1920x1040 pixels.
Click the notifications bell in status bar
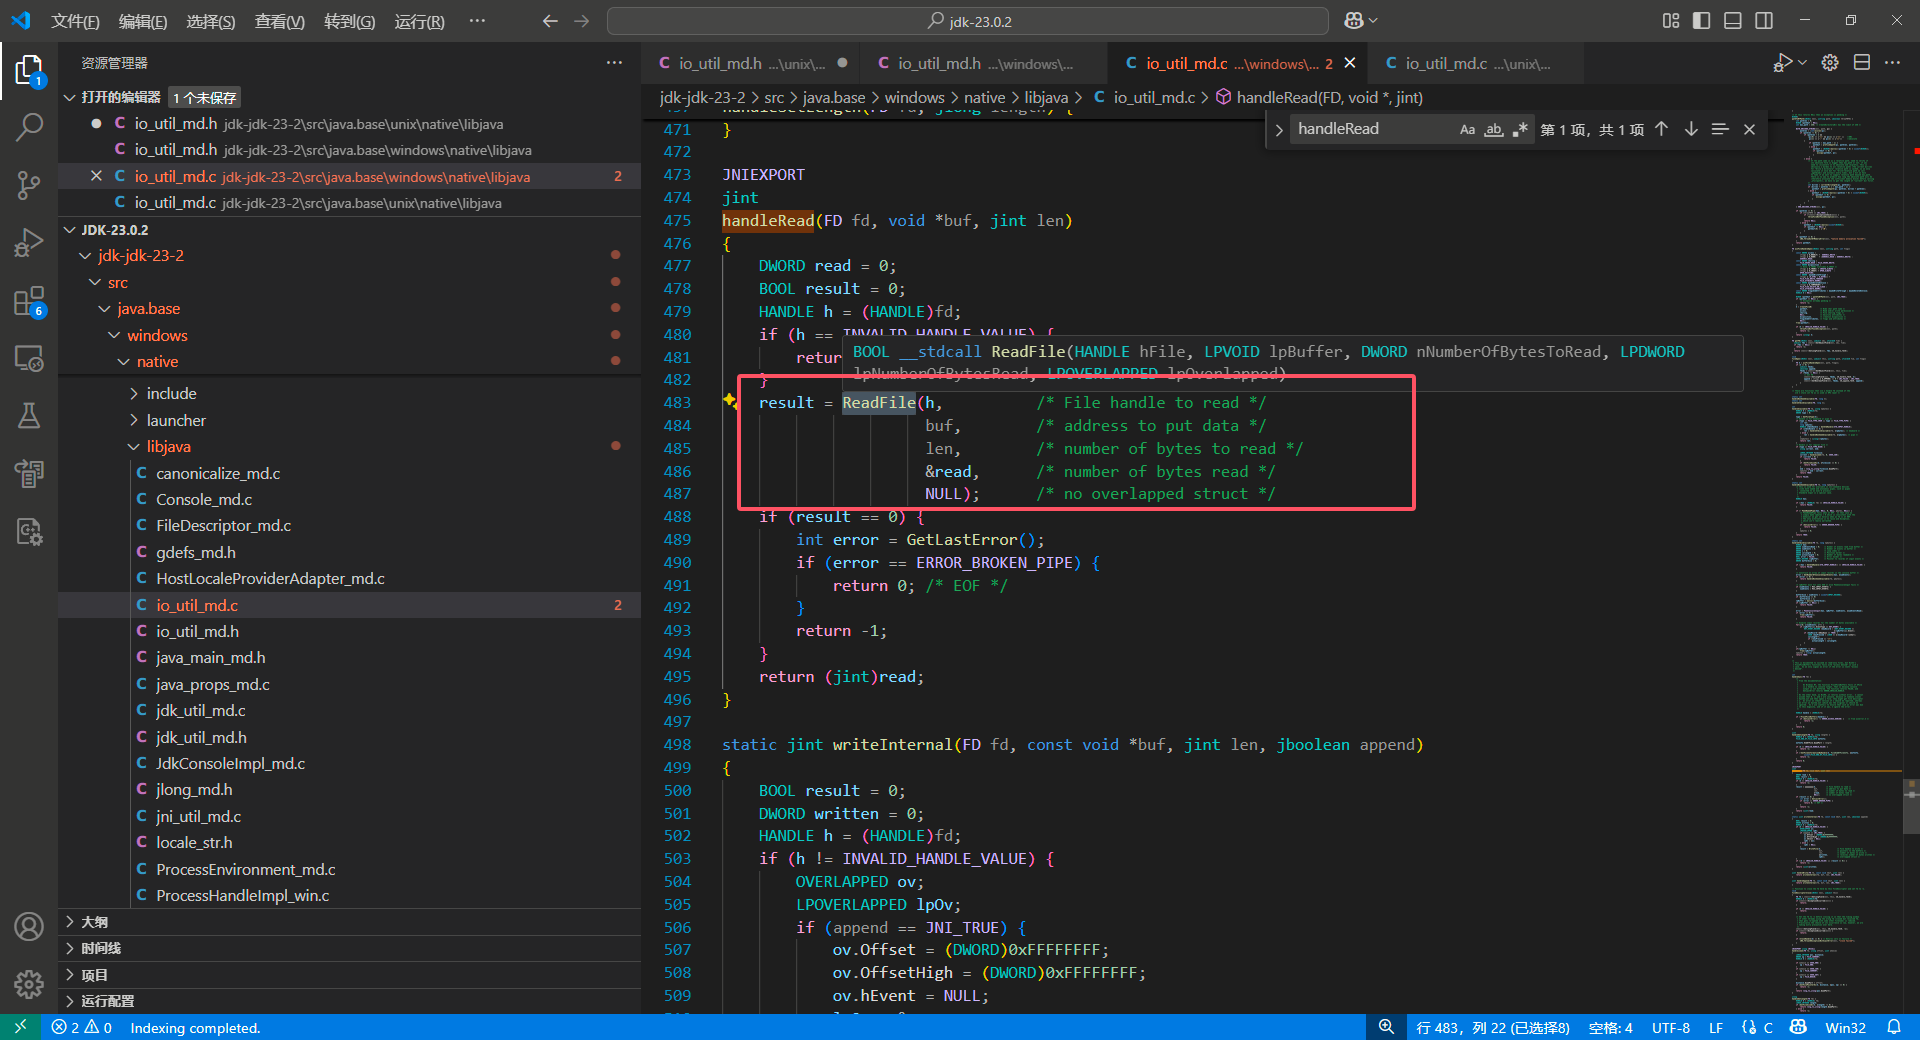(1893, 1027)
